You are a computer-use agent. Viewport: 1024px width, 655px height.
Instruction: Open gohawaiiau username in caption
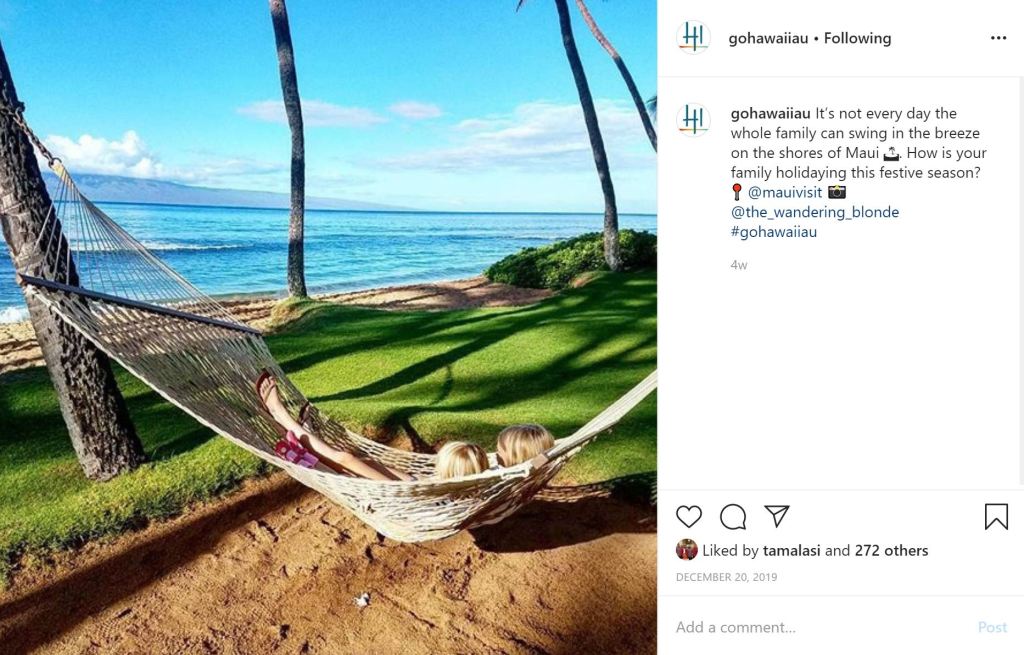pyautogui.click(x=770, y=114)
